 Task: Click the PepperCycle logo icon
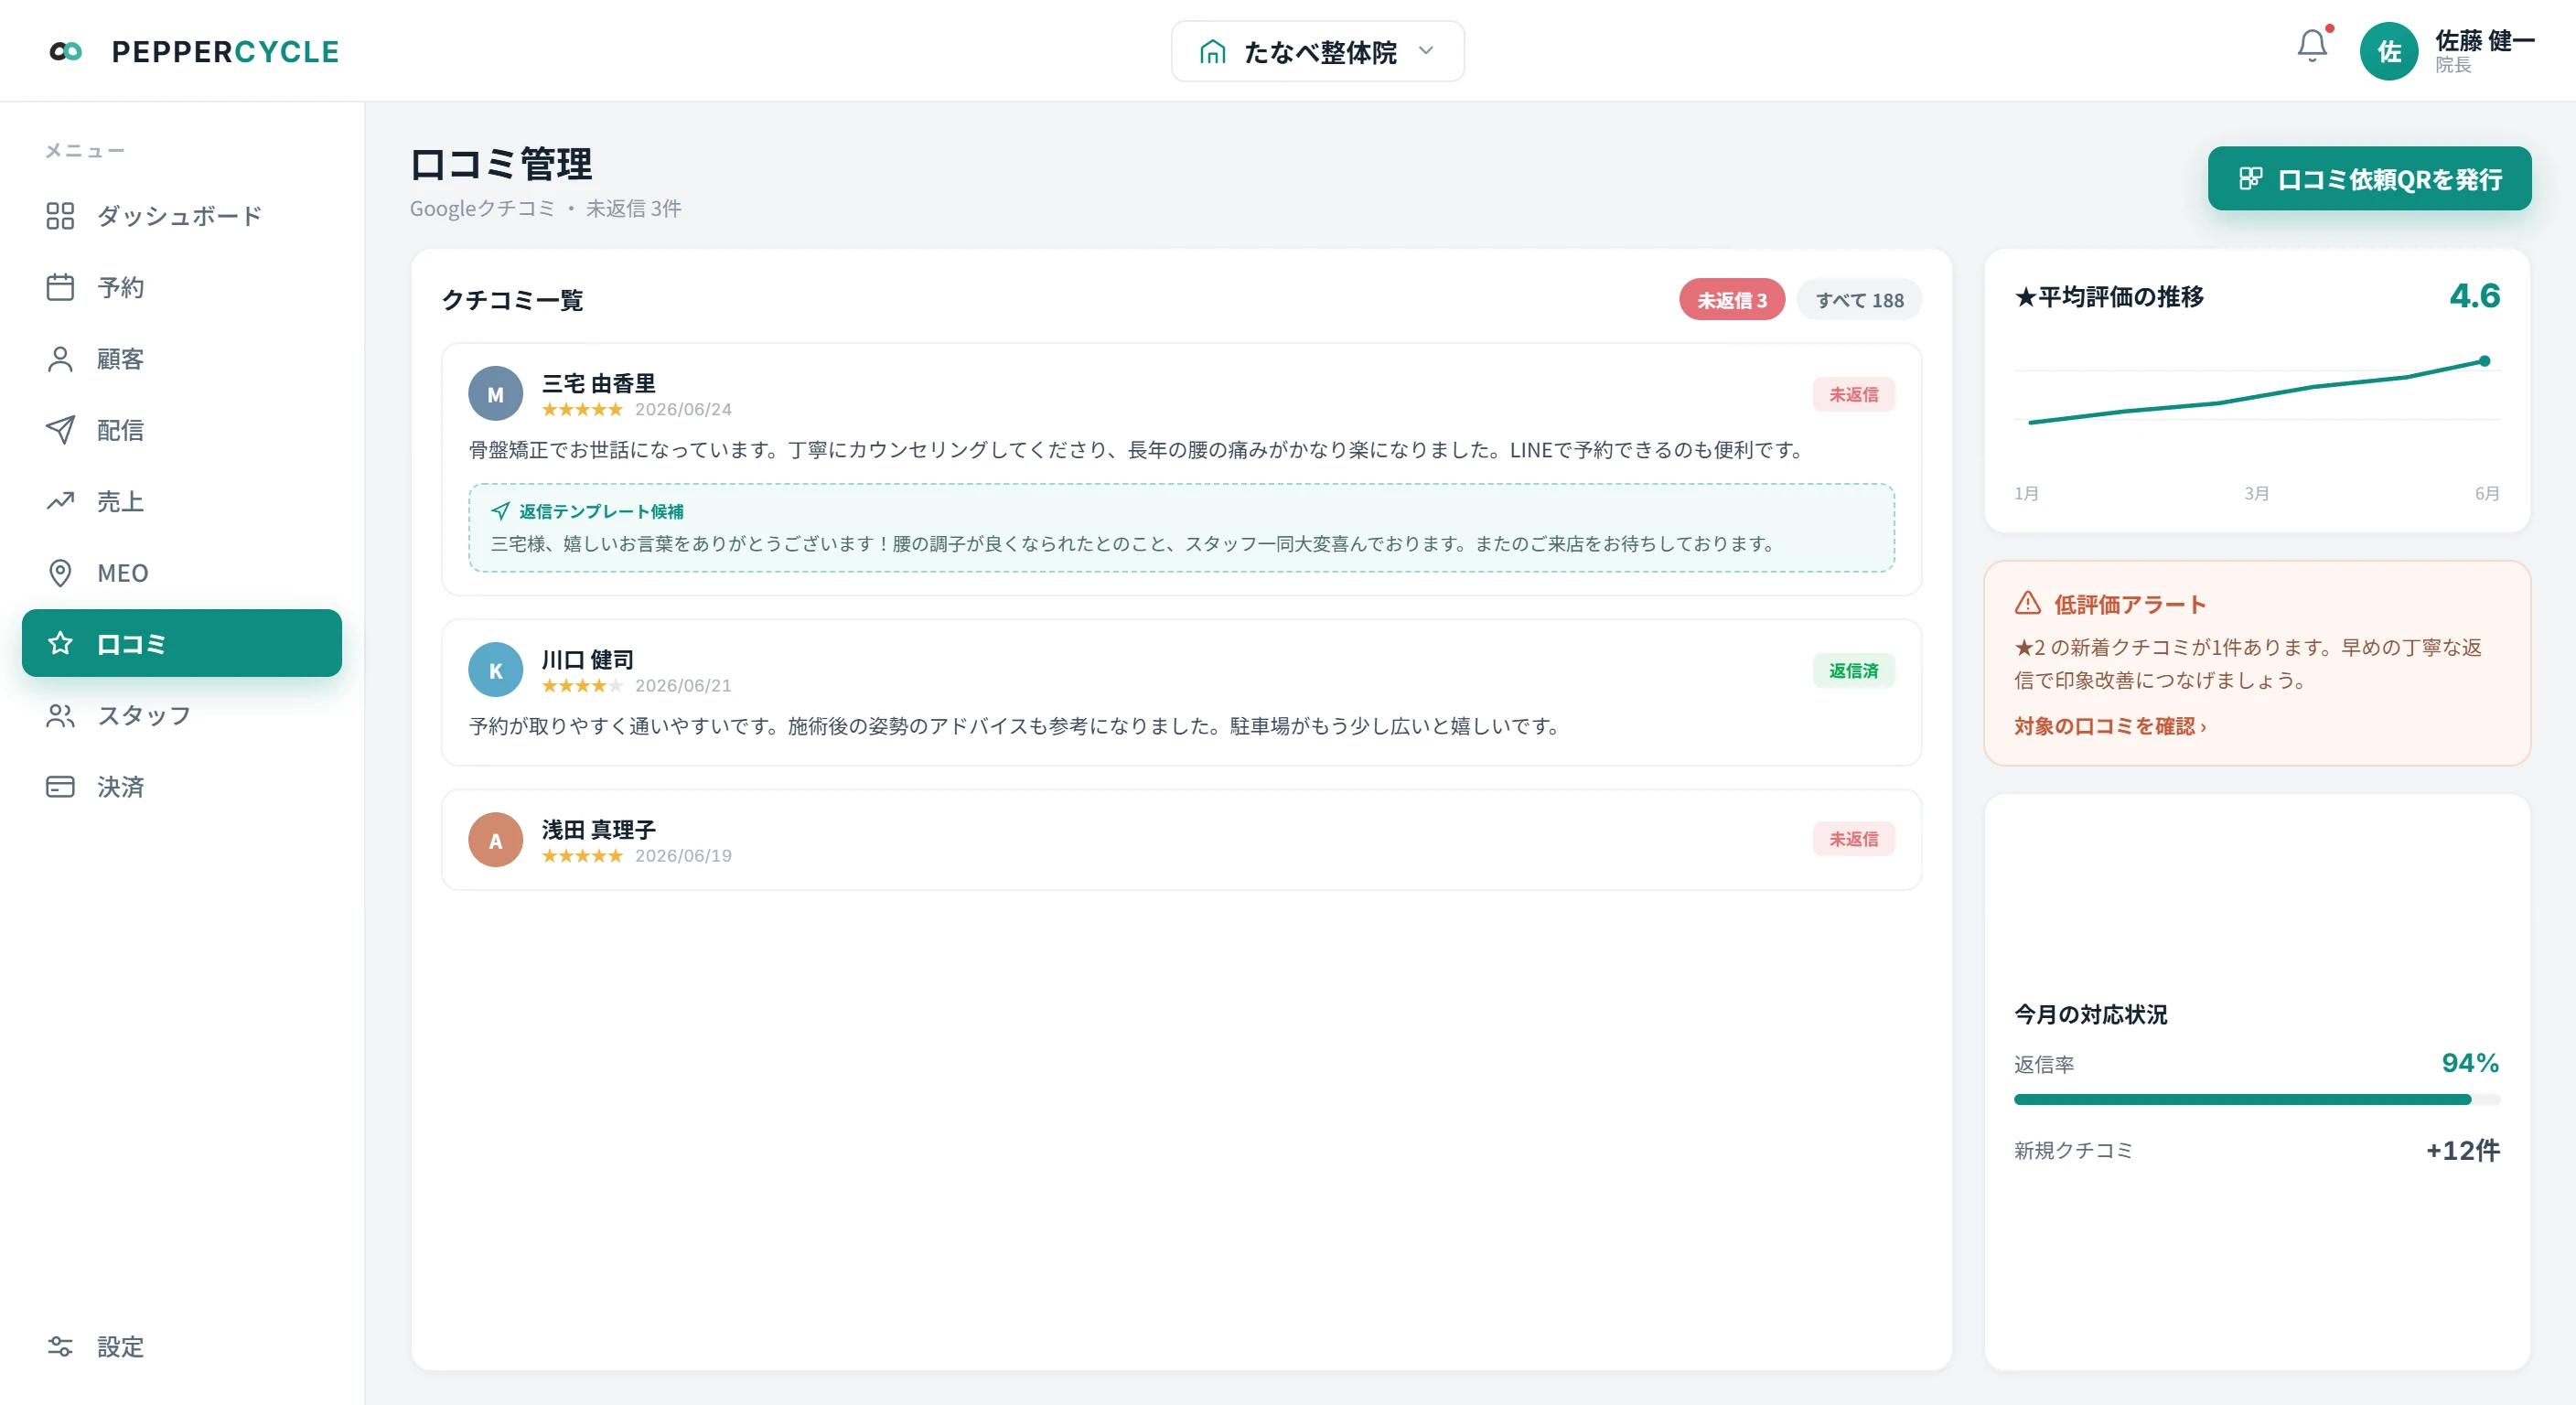pyautogui.click(x=66, y=51)
